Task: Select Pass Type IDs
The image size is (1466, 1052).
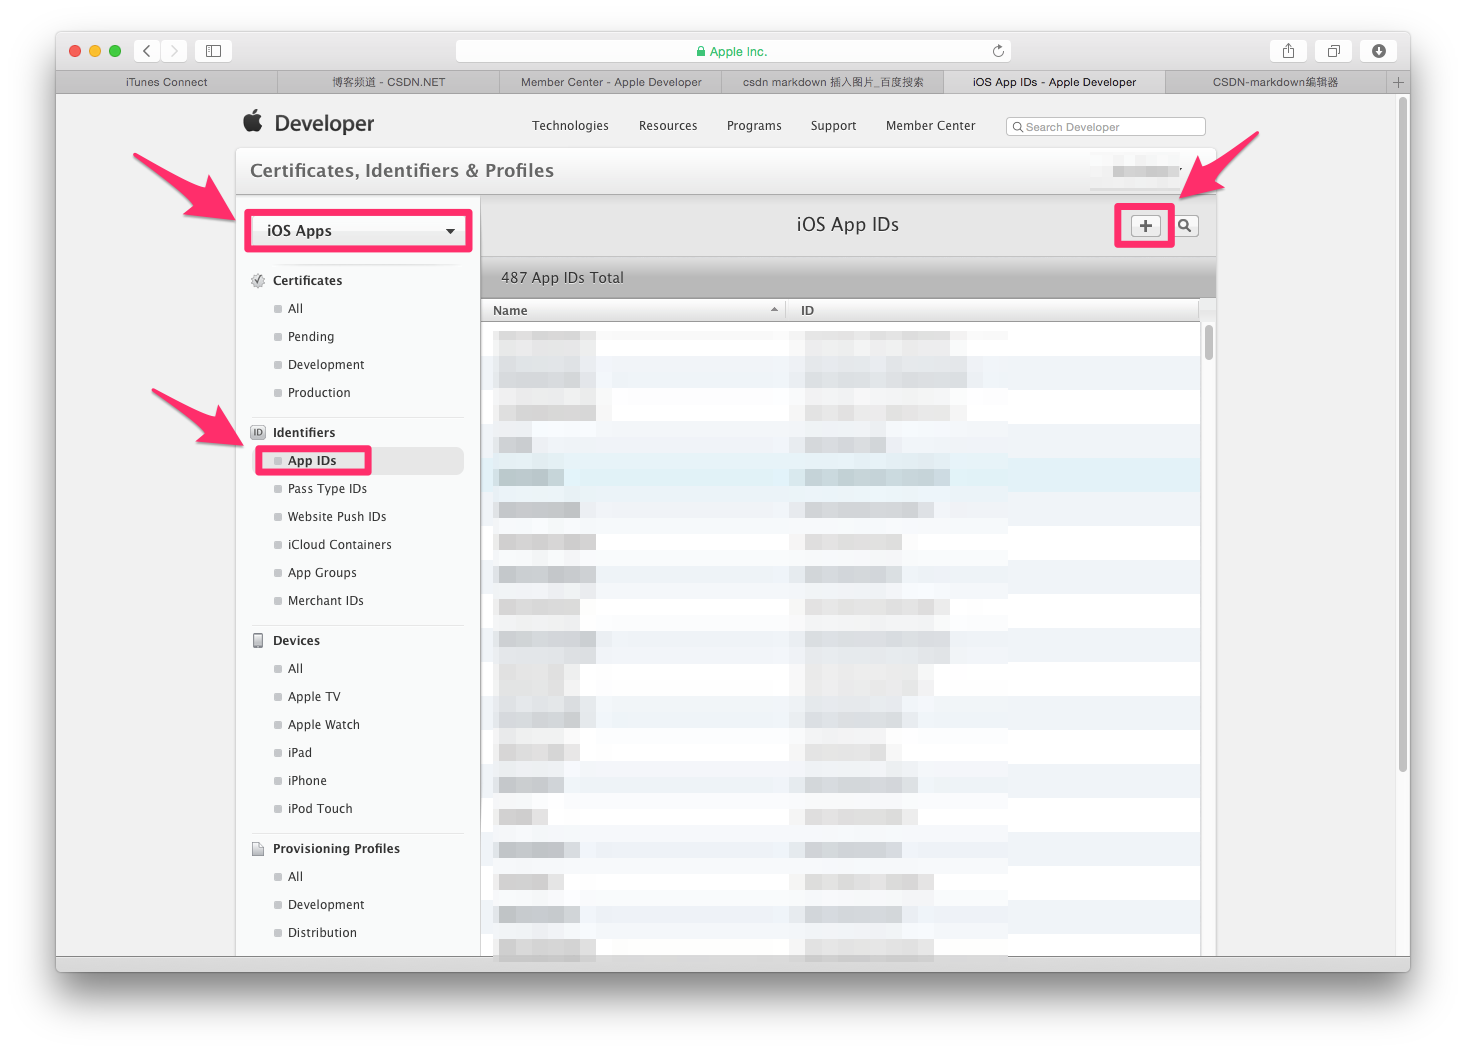Action: (327, 489)
